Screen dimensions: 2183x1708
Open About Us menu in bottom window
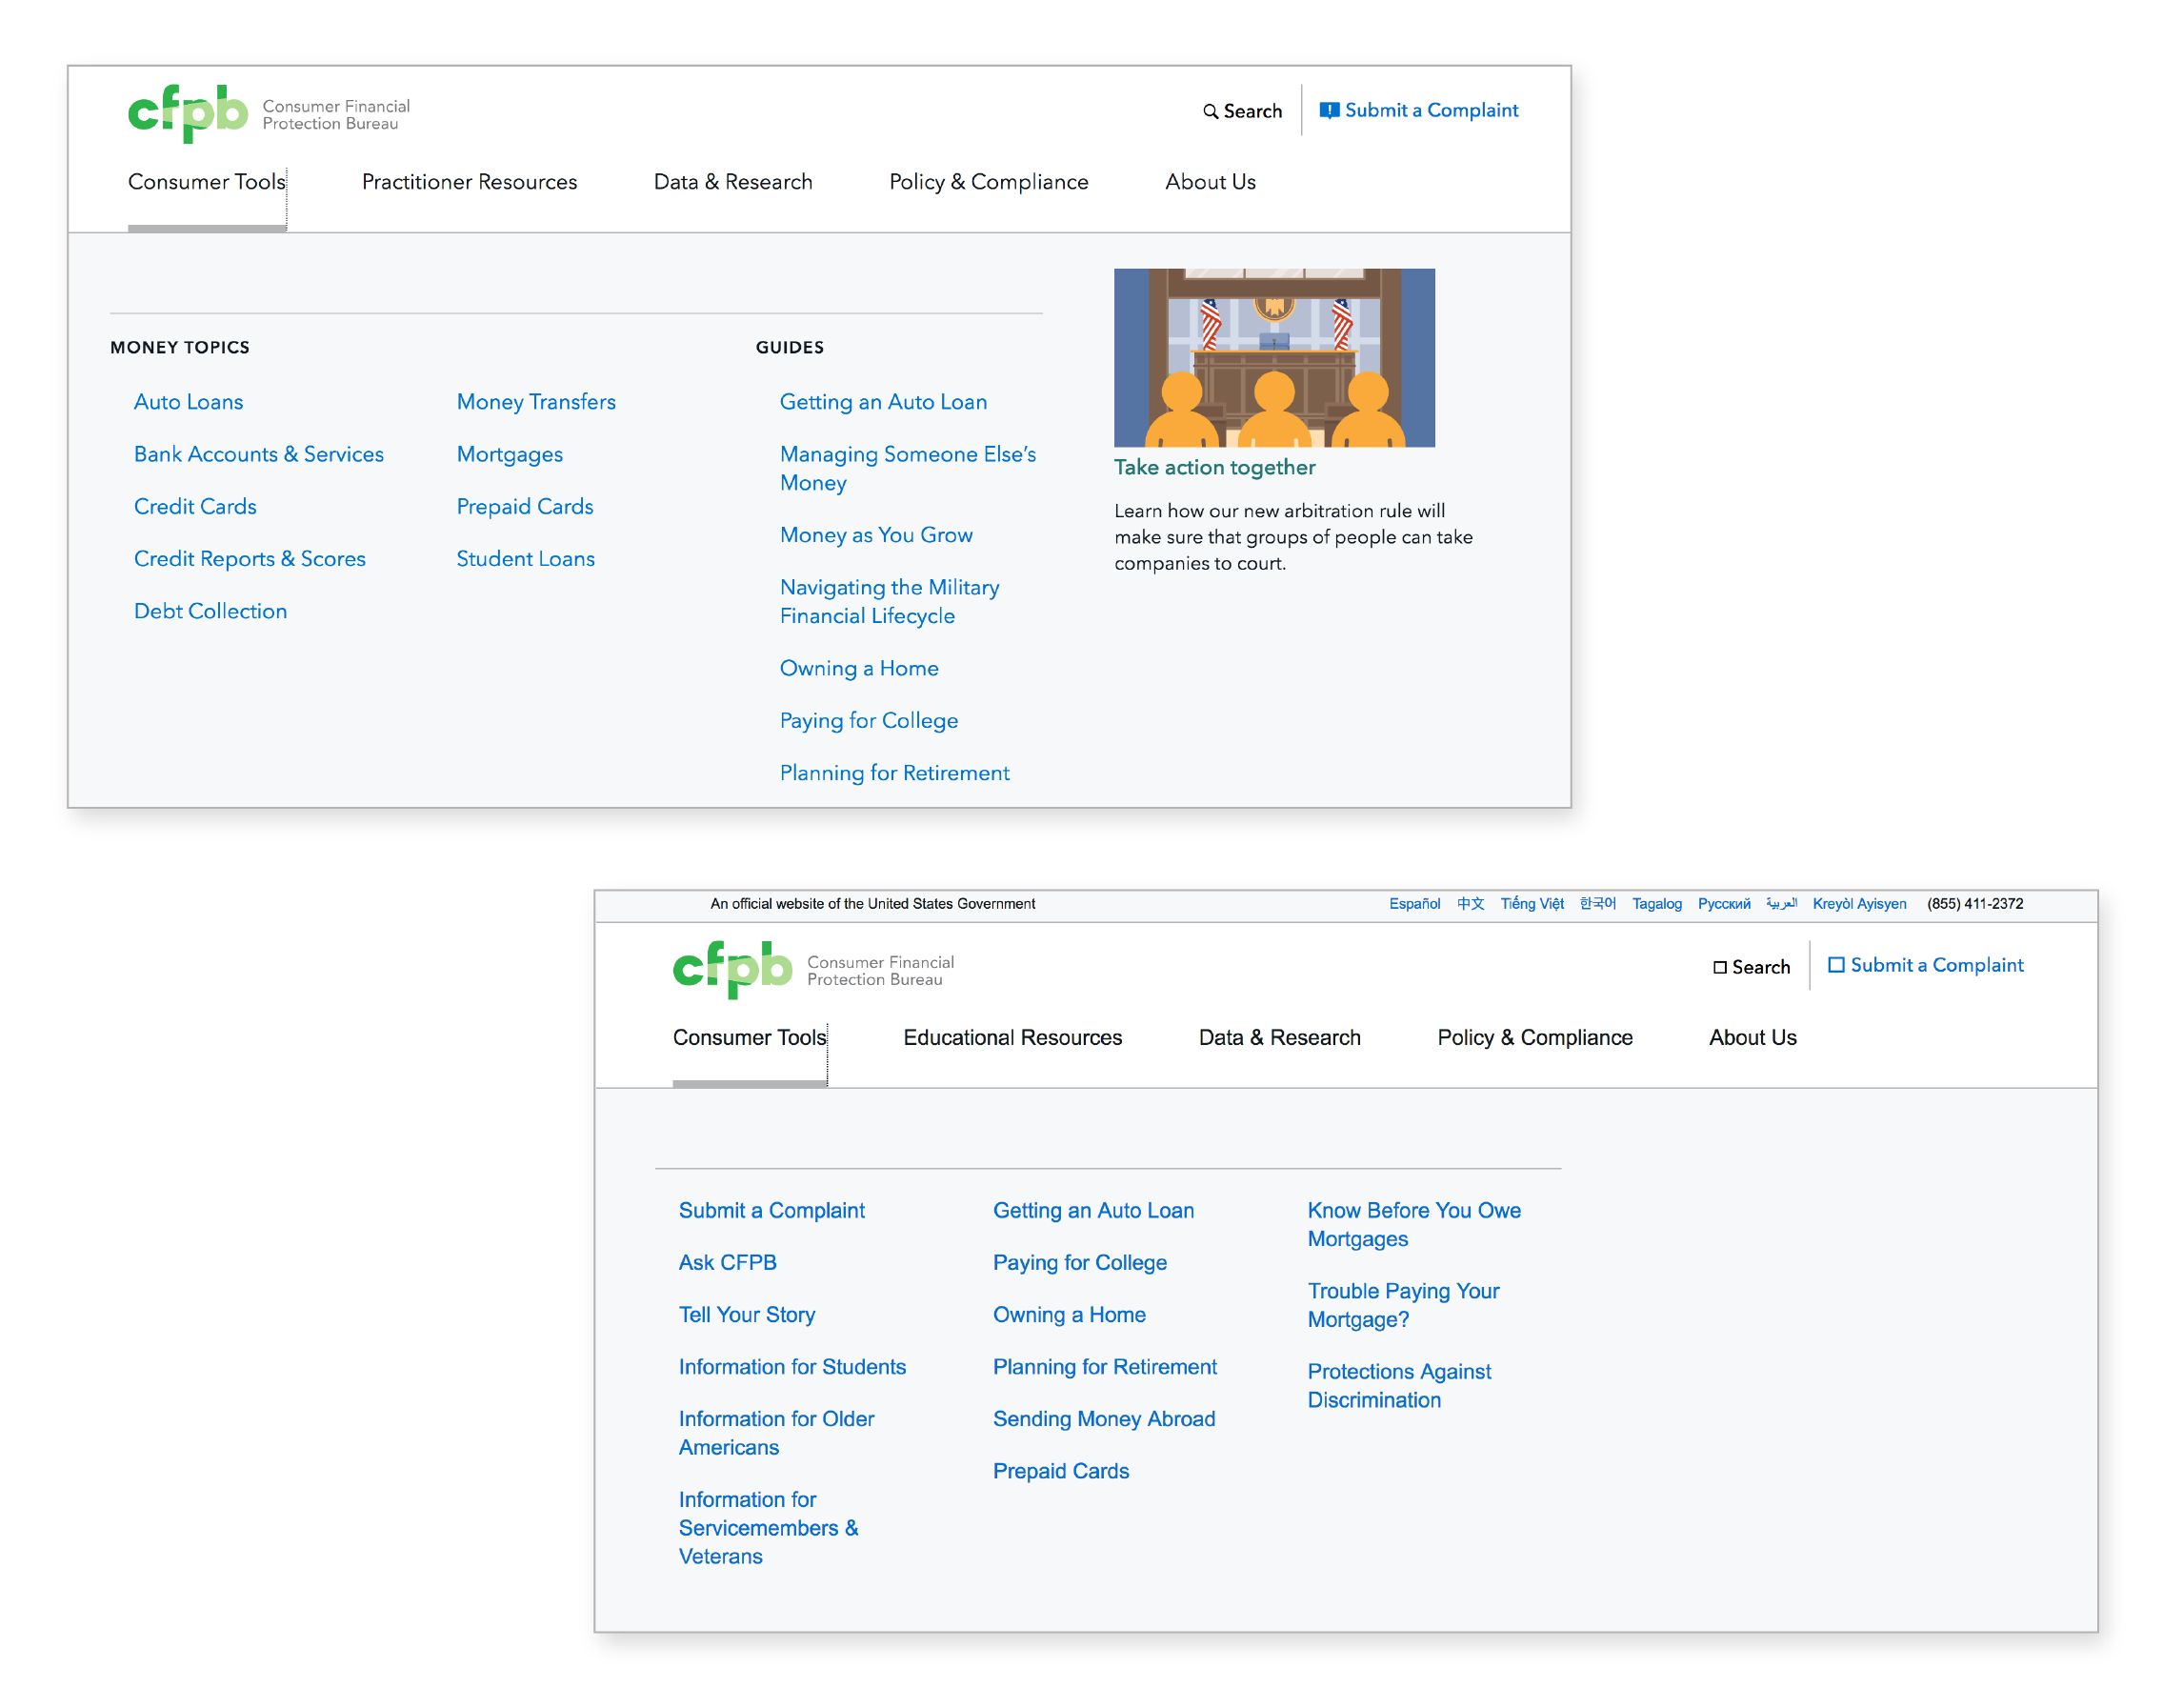click(x=1752, y=1037)
